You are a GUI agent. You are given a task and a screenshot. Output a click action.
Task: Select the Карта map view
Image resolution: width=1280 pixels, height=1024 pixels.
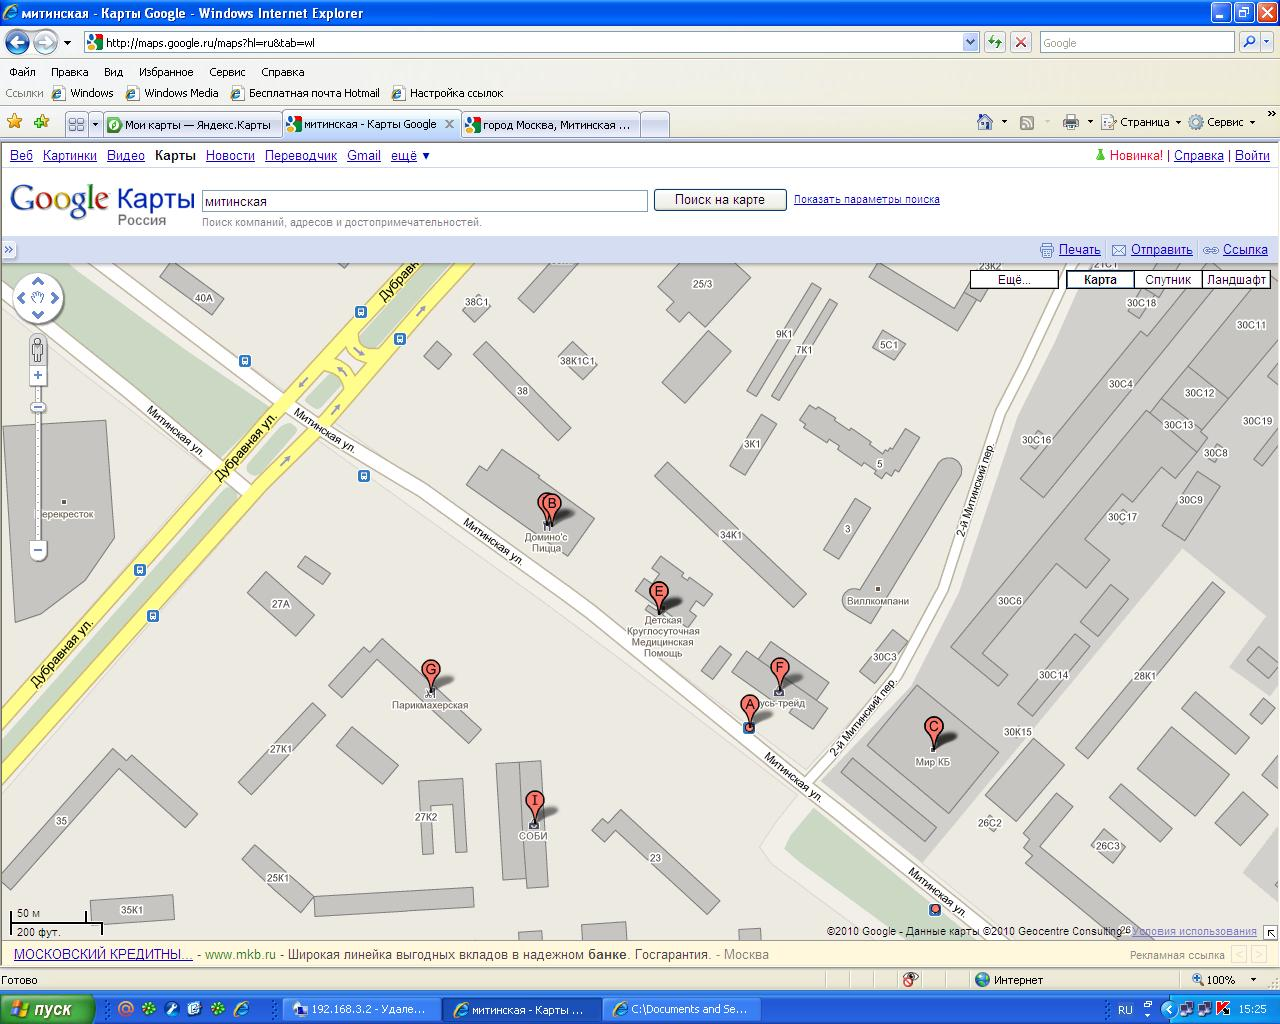point(1100,280)
